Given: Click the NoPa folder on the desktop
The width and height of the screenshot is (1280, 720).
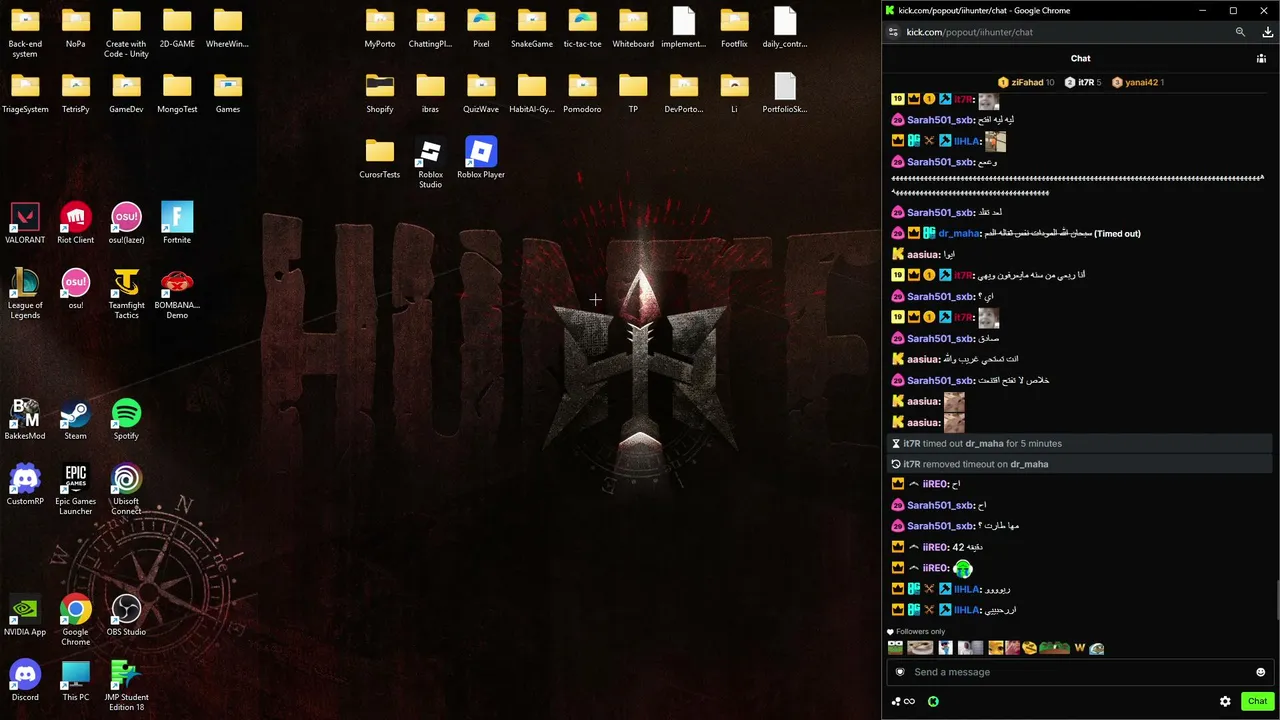Looking at the screenshot, I should click(x=76, y=27).
